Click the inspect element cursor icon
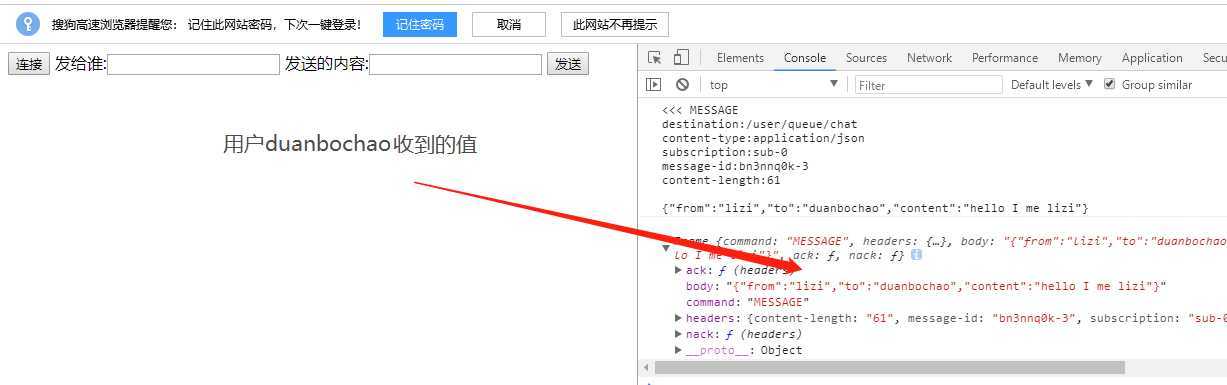Image resolution: width=1227 pixels, height=385 pixels. click(x=655, y=58)
